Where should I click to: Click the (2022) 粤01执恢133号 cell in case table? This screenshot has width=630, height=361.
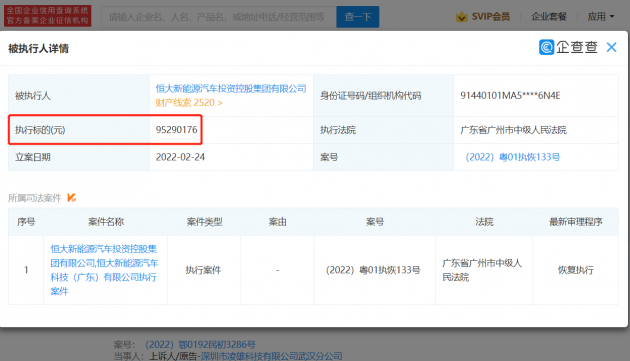(x=373, y=270)
